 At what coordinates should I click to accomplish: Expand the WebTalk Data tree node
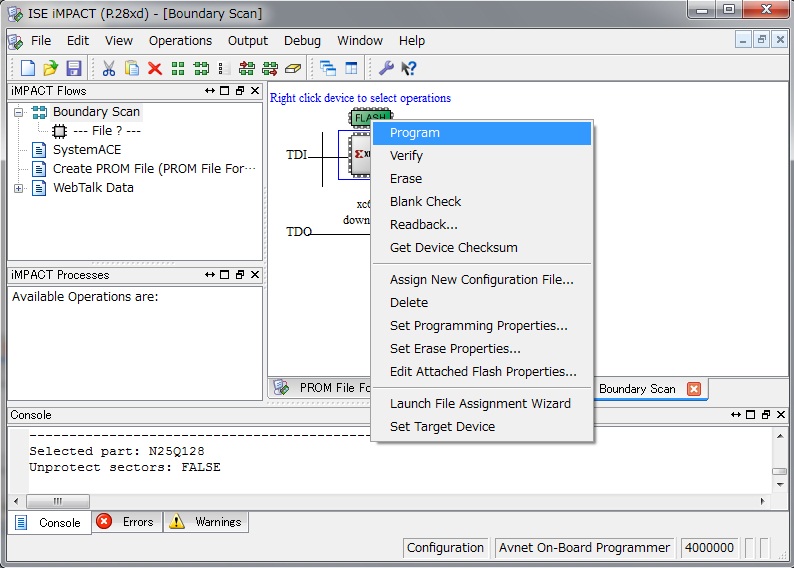[x=19, y=188]
